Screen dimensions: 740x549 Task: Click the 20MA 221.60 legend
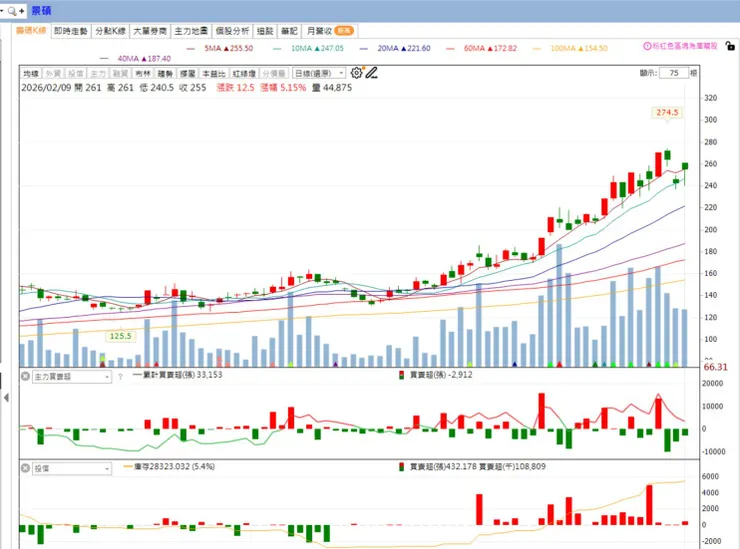click(x=395, y=48)
